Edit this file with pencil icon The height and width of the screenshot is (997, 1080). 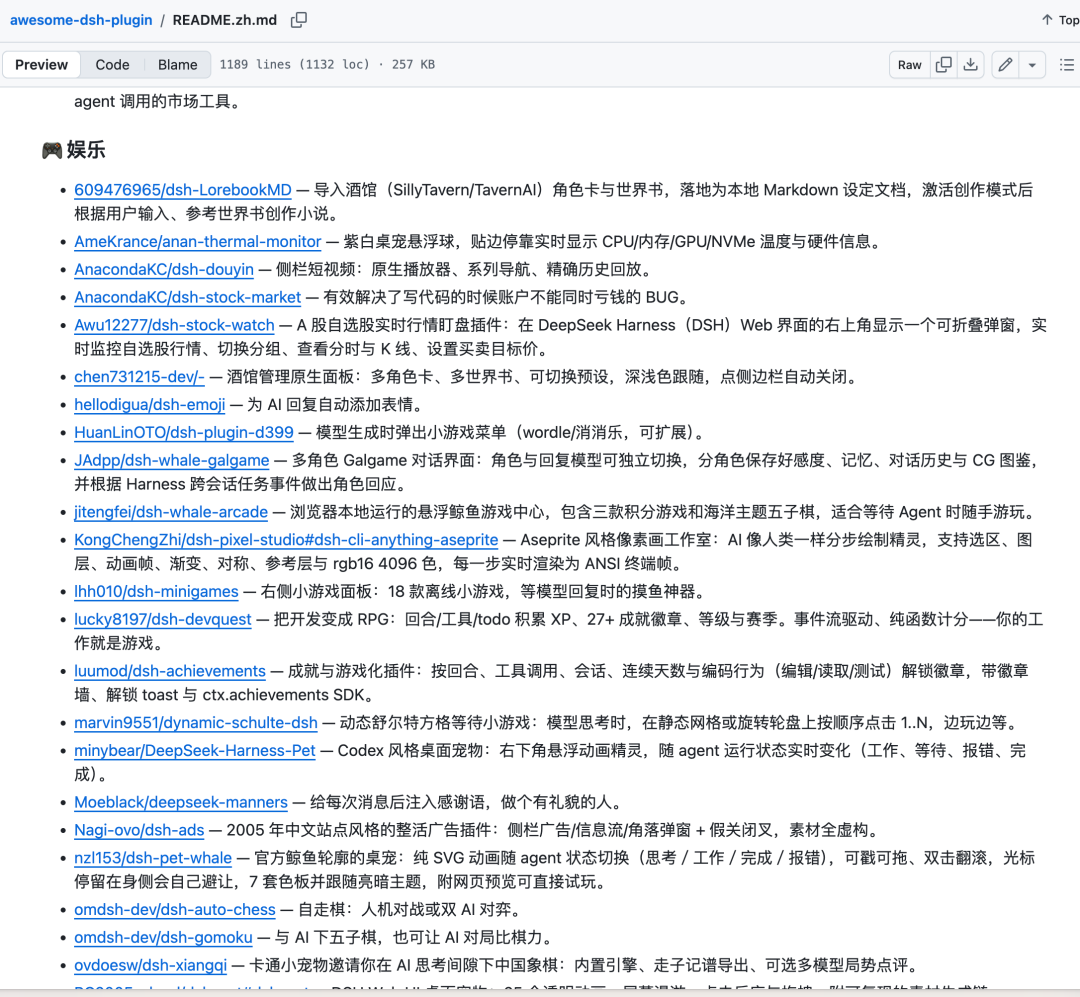click(1006, 65)
